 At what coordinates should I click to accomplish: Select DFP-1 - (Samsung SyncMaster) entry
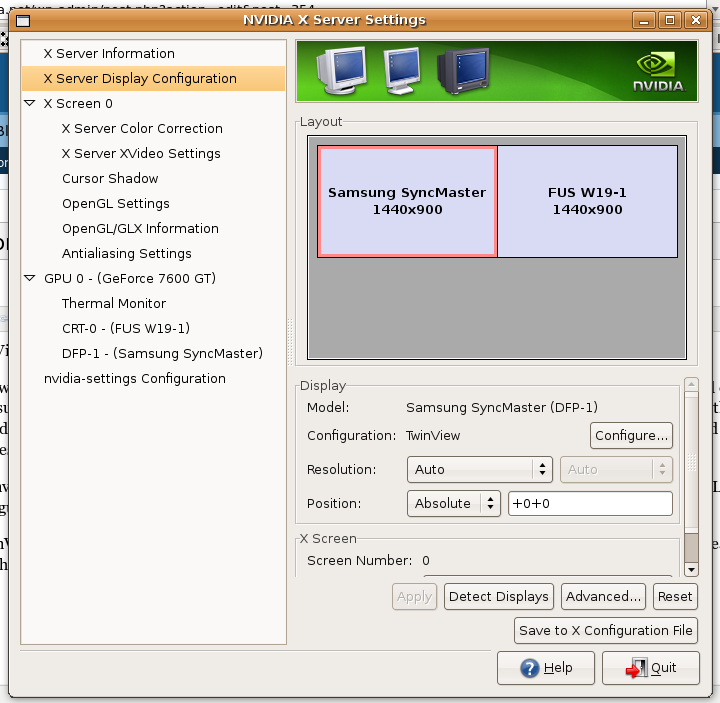(x=162, y=354)
